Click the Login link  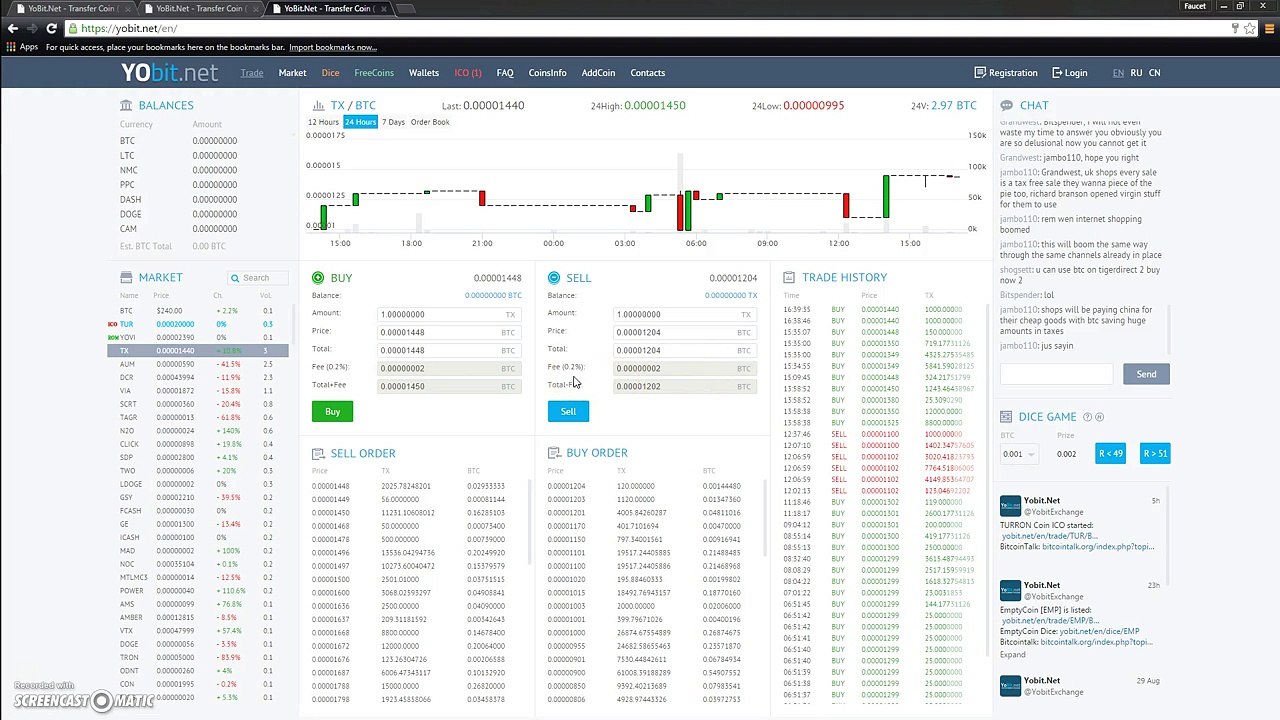click(1076, 72)
